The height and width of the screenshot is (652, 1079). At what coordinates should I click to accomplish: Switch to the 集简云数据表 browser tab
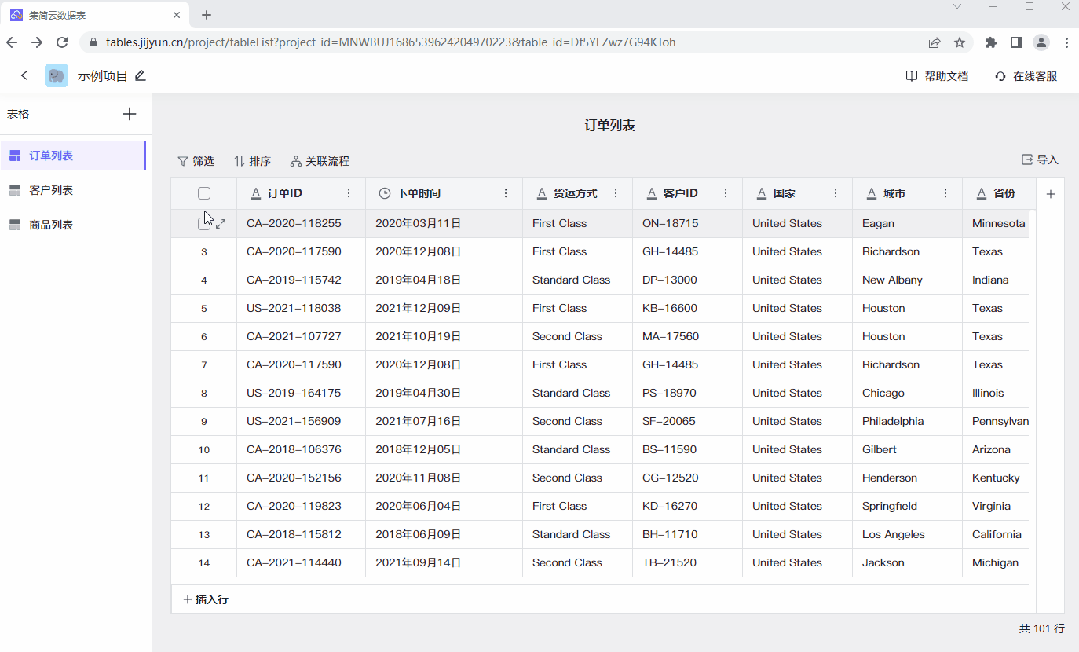click(x=95, y=14)
